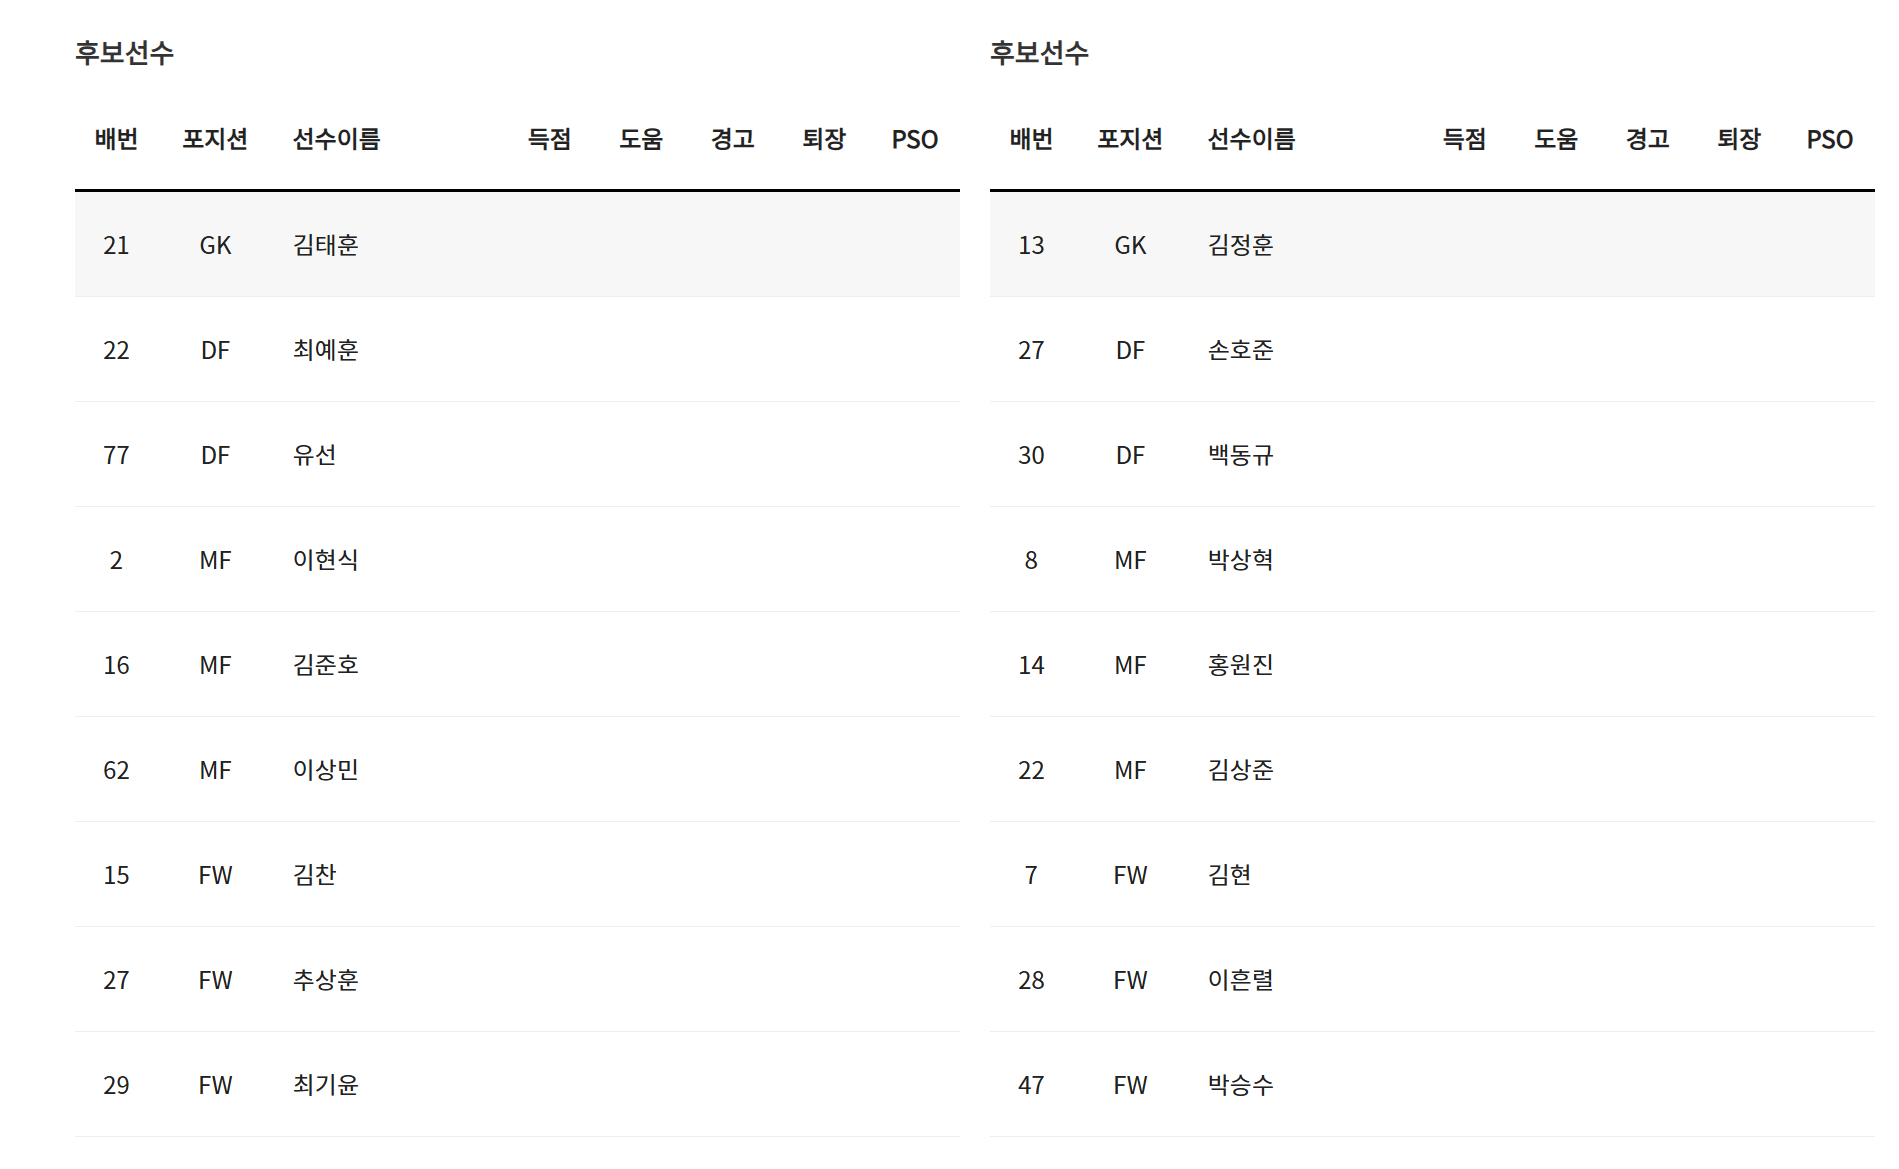Select player 김상준
The image size is (1899, 1169).
(1240, 770)
